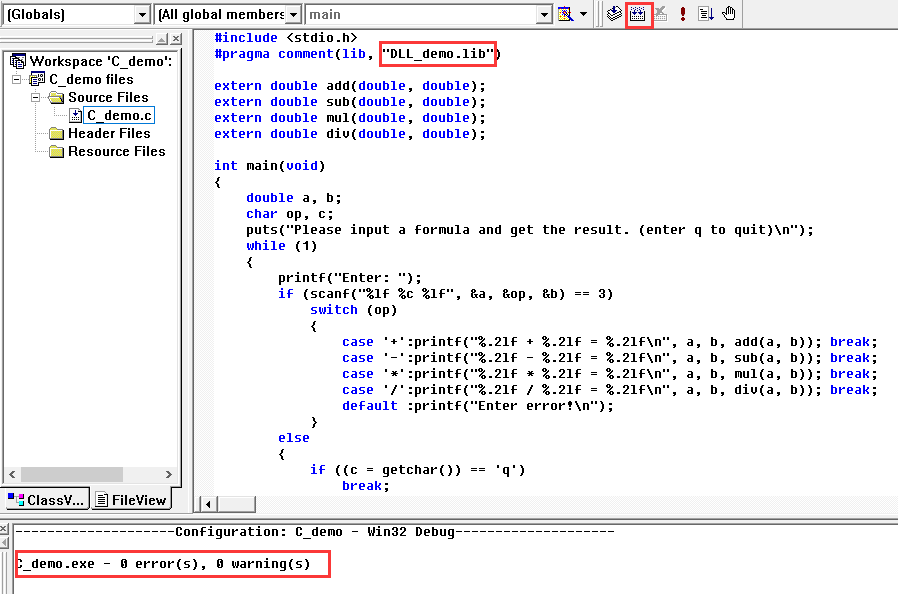Open the main function dropdown

[x=543, y=15]
